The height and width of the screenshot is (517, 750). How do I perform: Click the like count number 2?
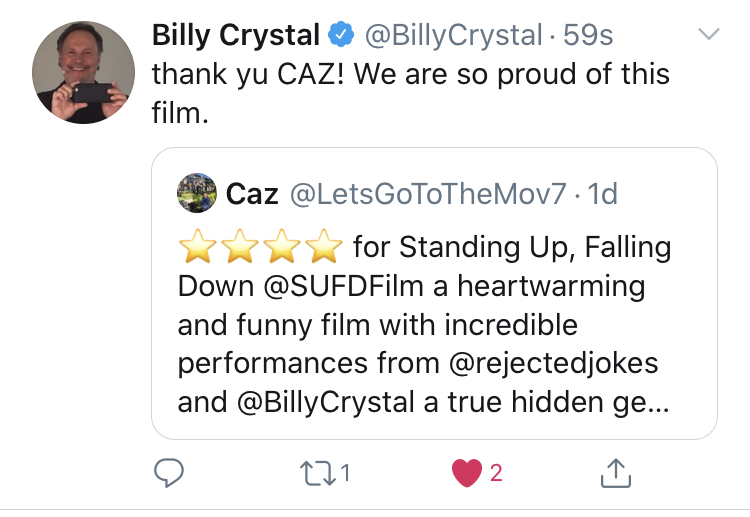[496, 474]
